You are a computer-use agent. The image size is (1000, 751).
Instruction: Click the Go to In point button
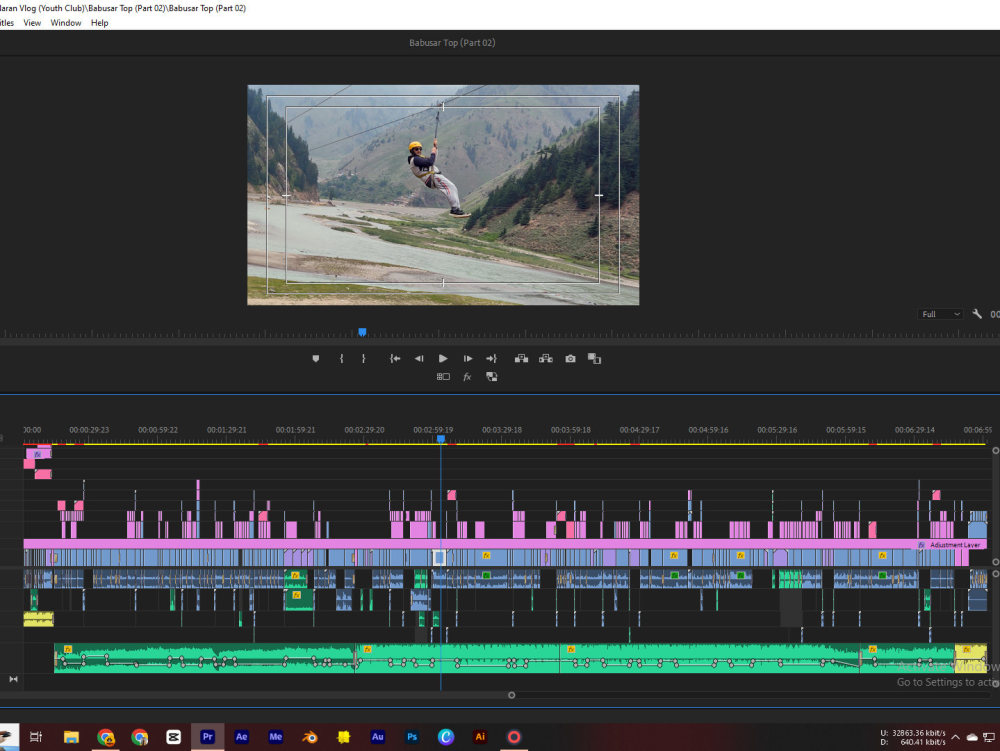[x=395, y=358]
